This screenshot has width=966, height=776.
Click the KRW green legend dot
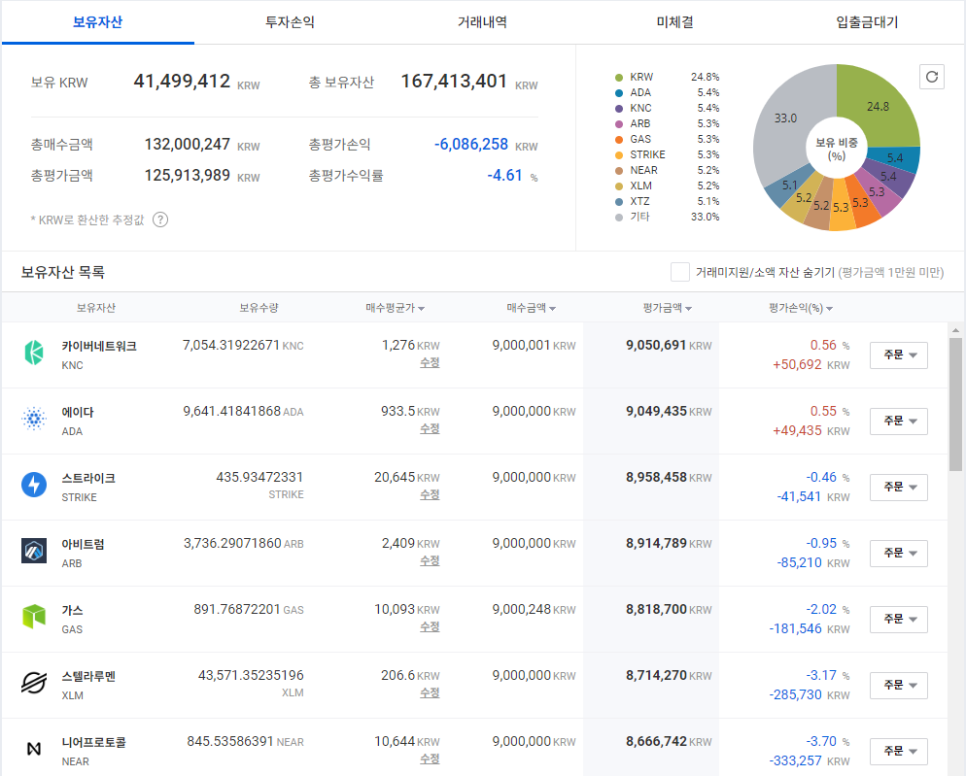tap(619, 78)
